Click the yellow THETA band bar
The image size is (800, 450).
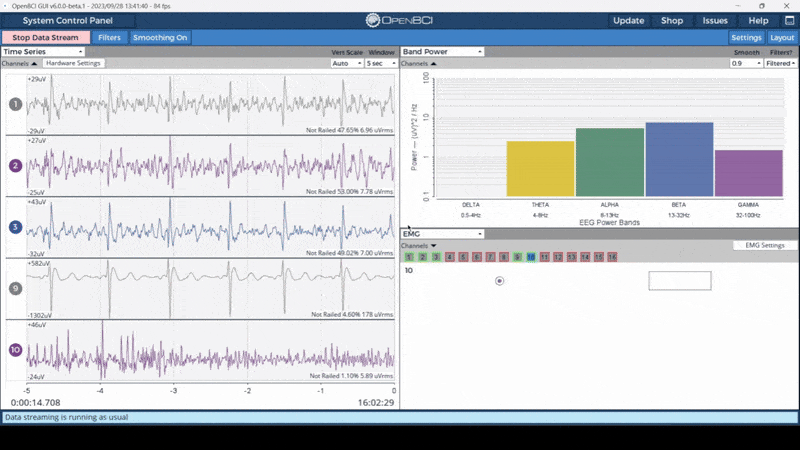(x=540, y=169)
